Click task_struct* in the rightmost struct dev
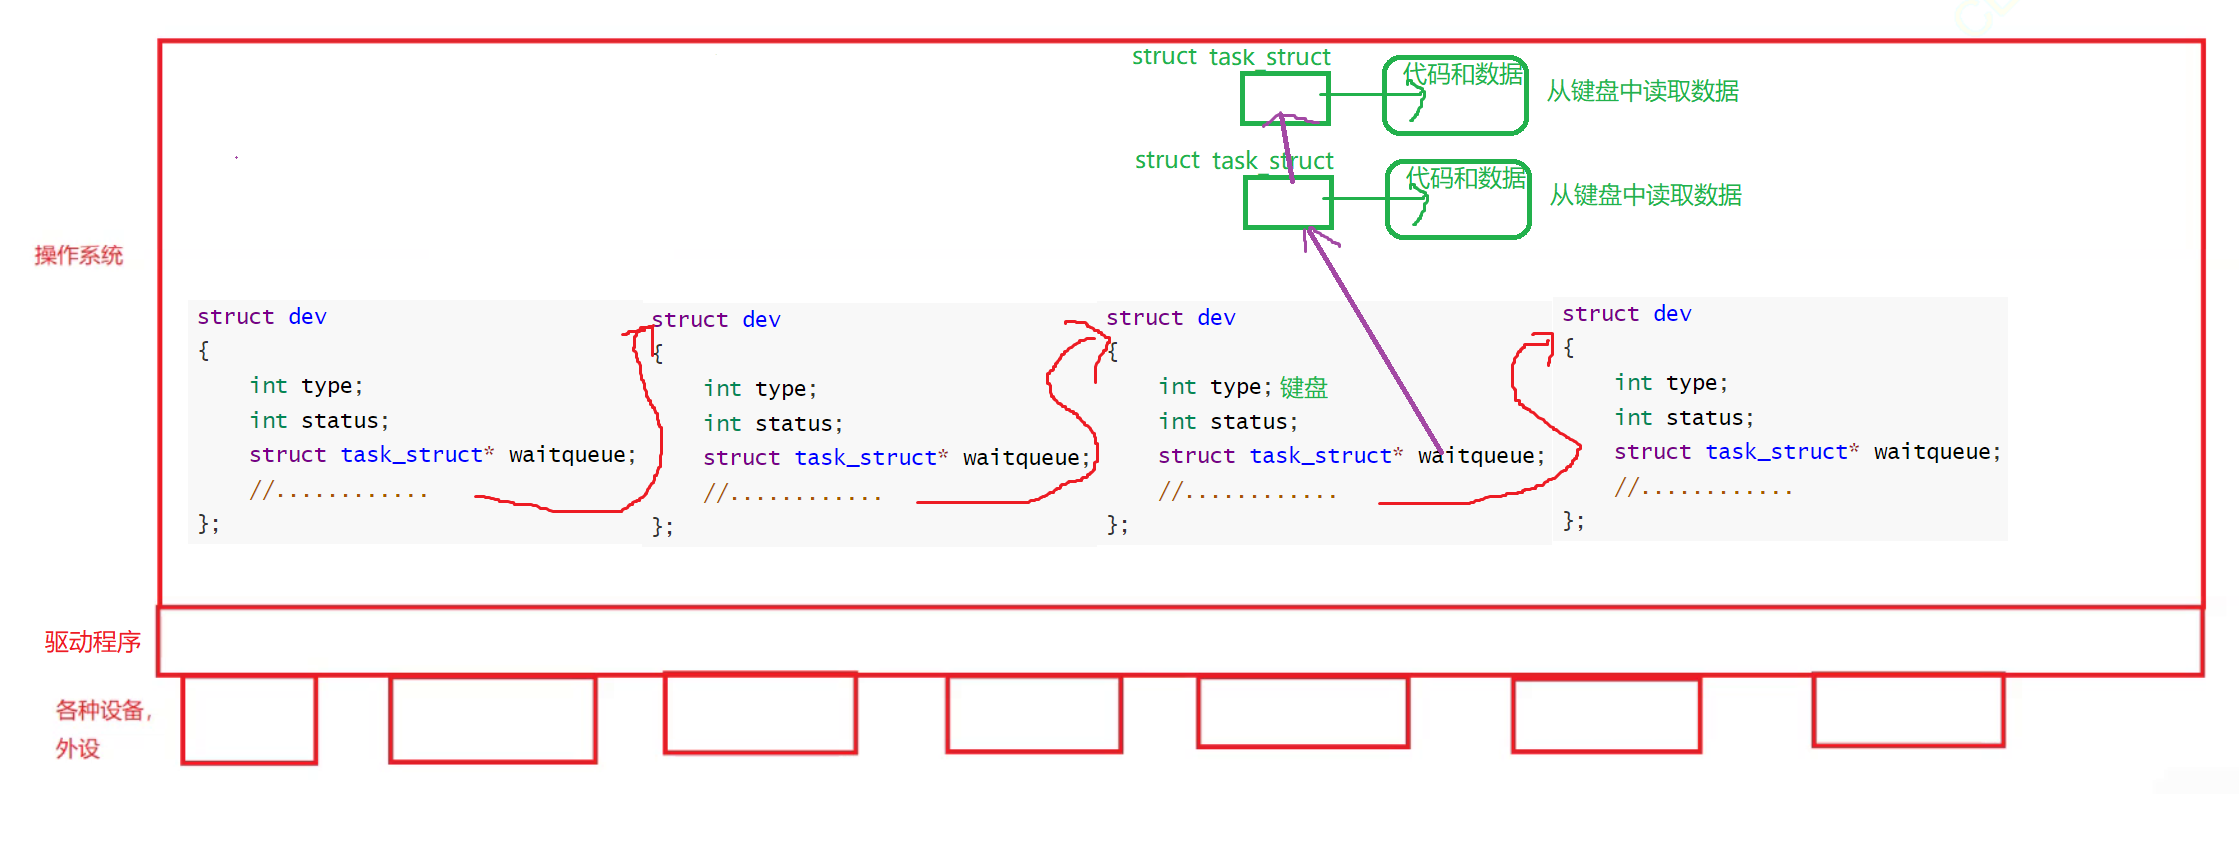Image resolution: width=2239 pixels, height=844 pixels. click(1782, 452)
